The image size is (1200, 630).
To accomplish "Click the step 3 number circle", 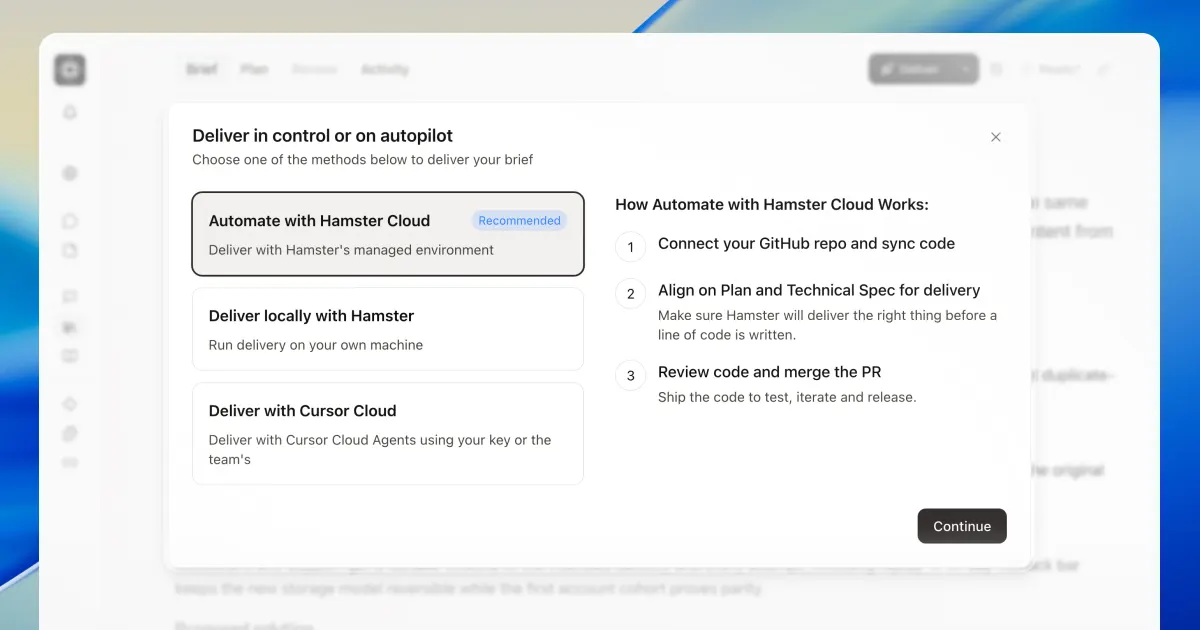I will tap(630, 375).
